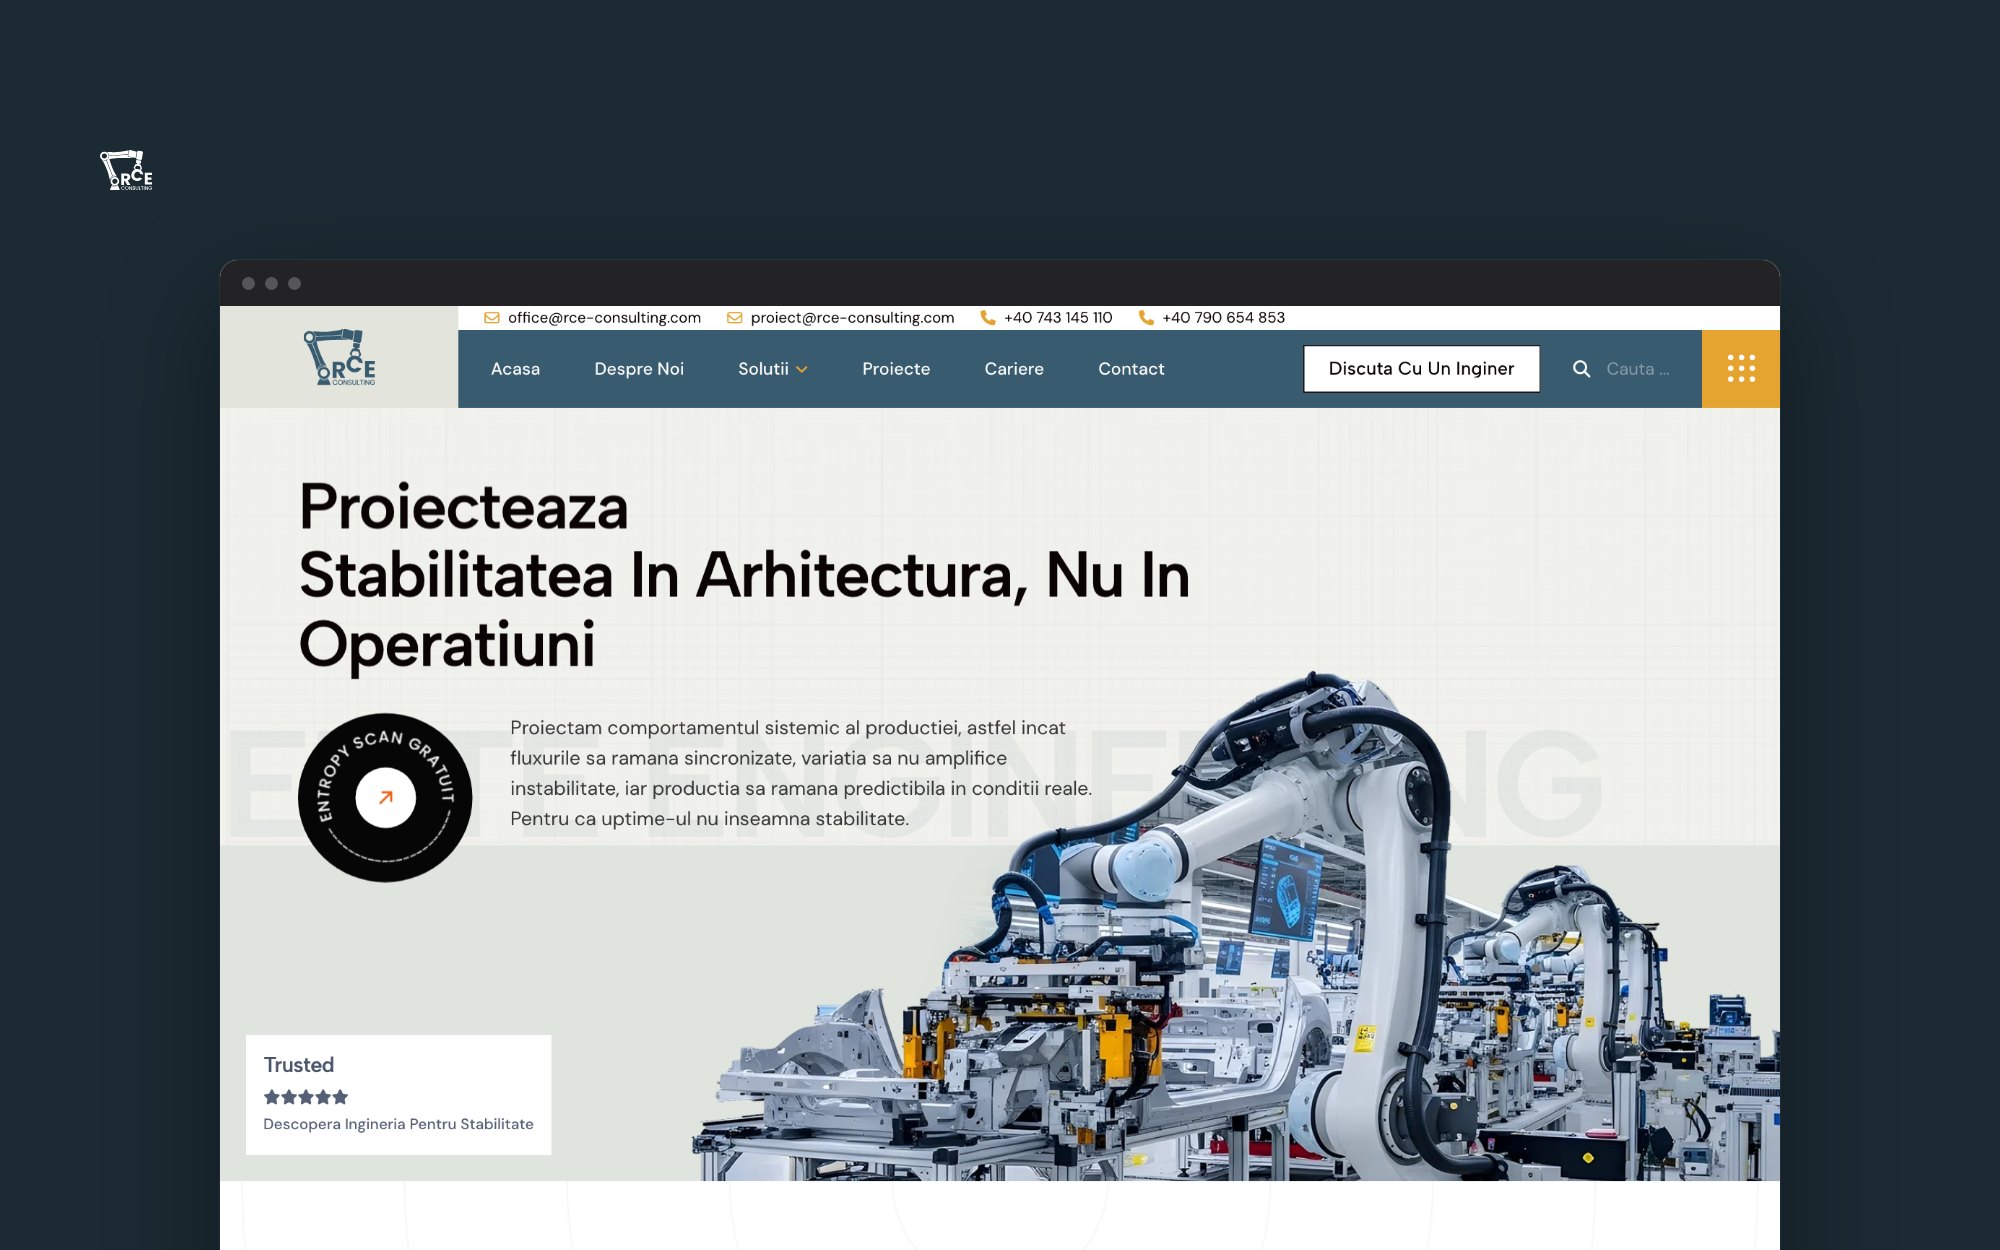Click Discuta Cu Un Inginer button
Viewport: 2000px width, 1250px height.
pos(1421,369)
